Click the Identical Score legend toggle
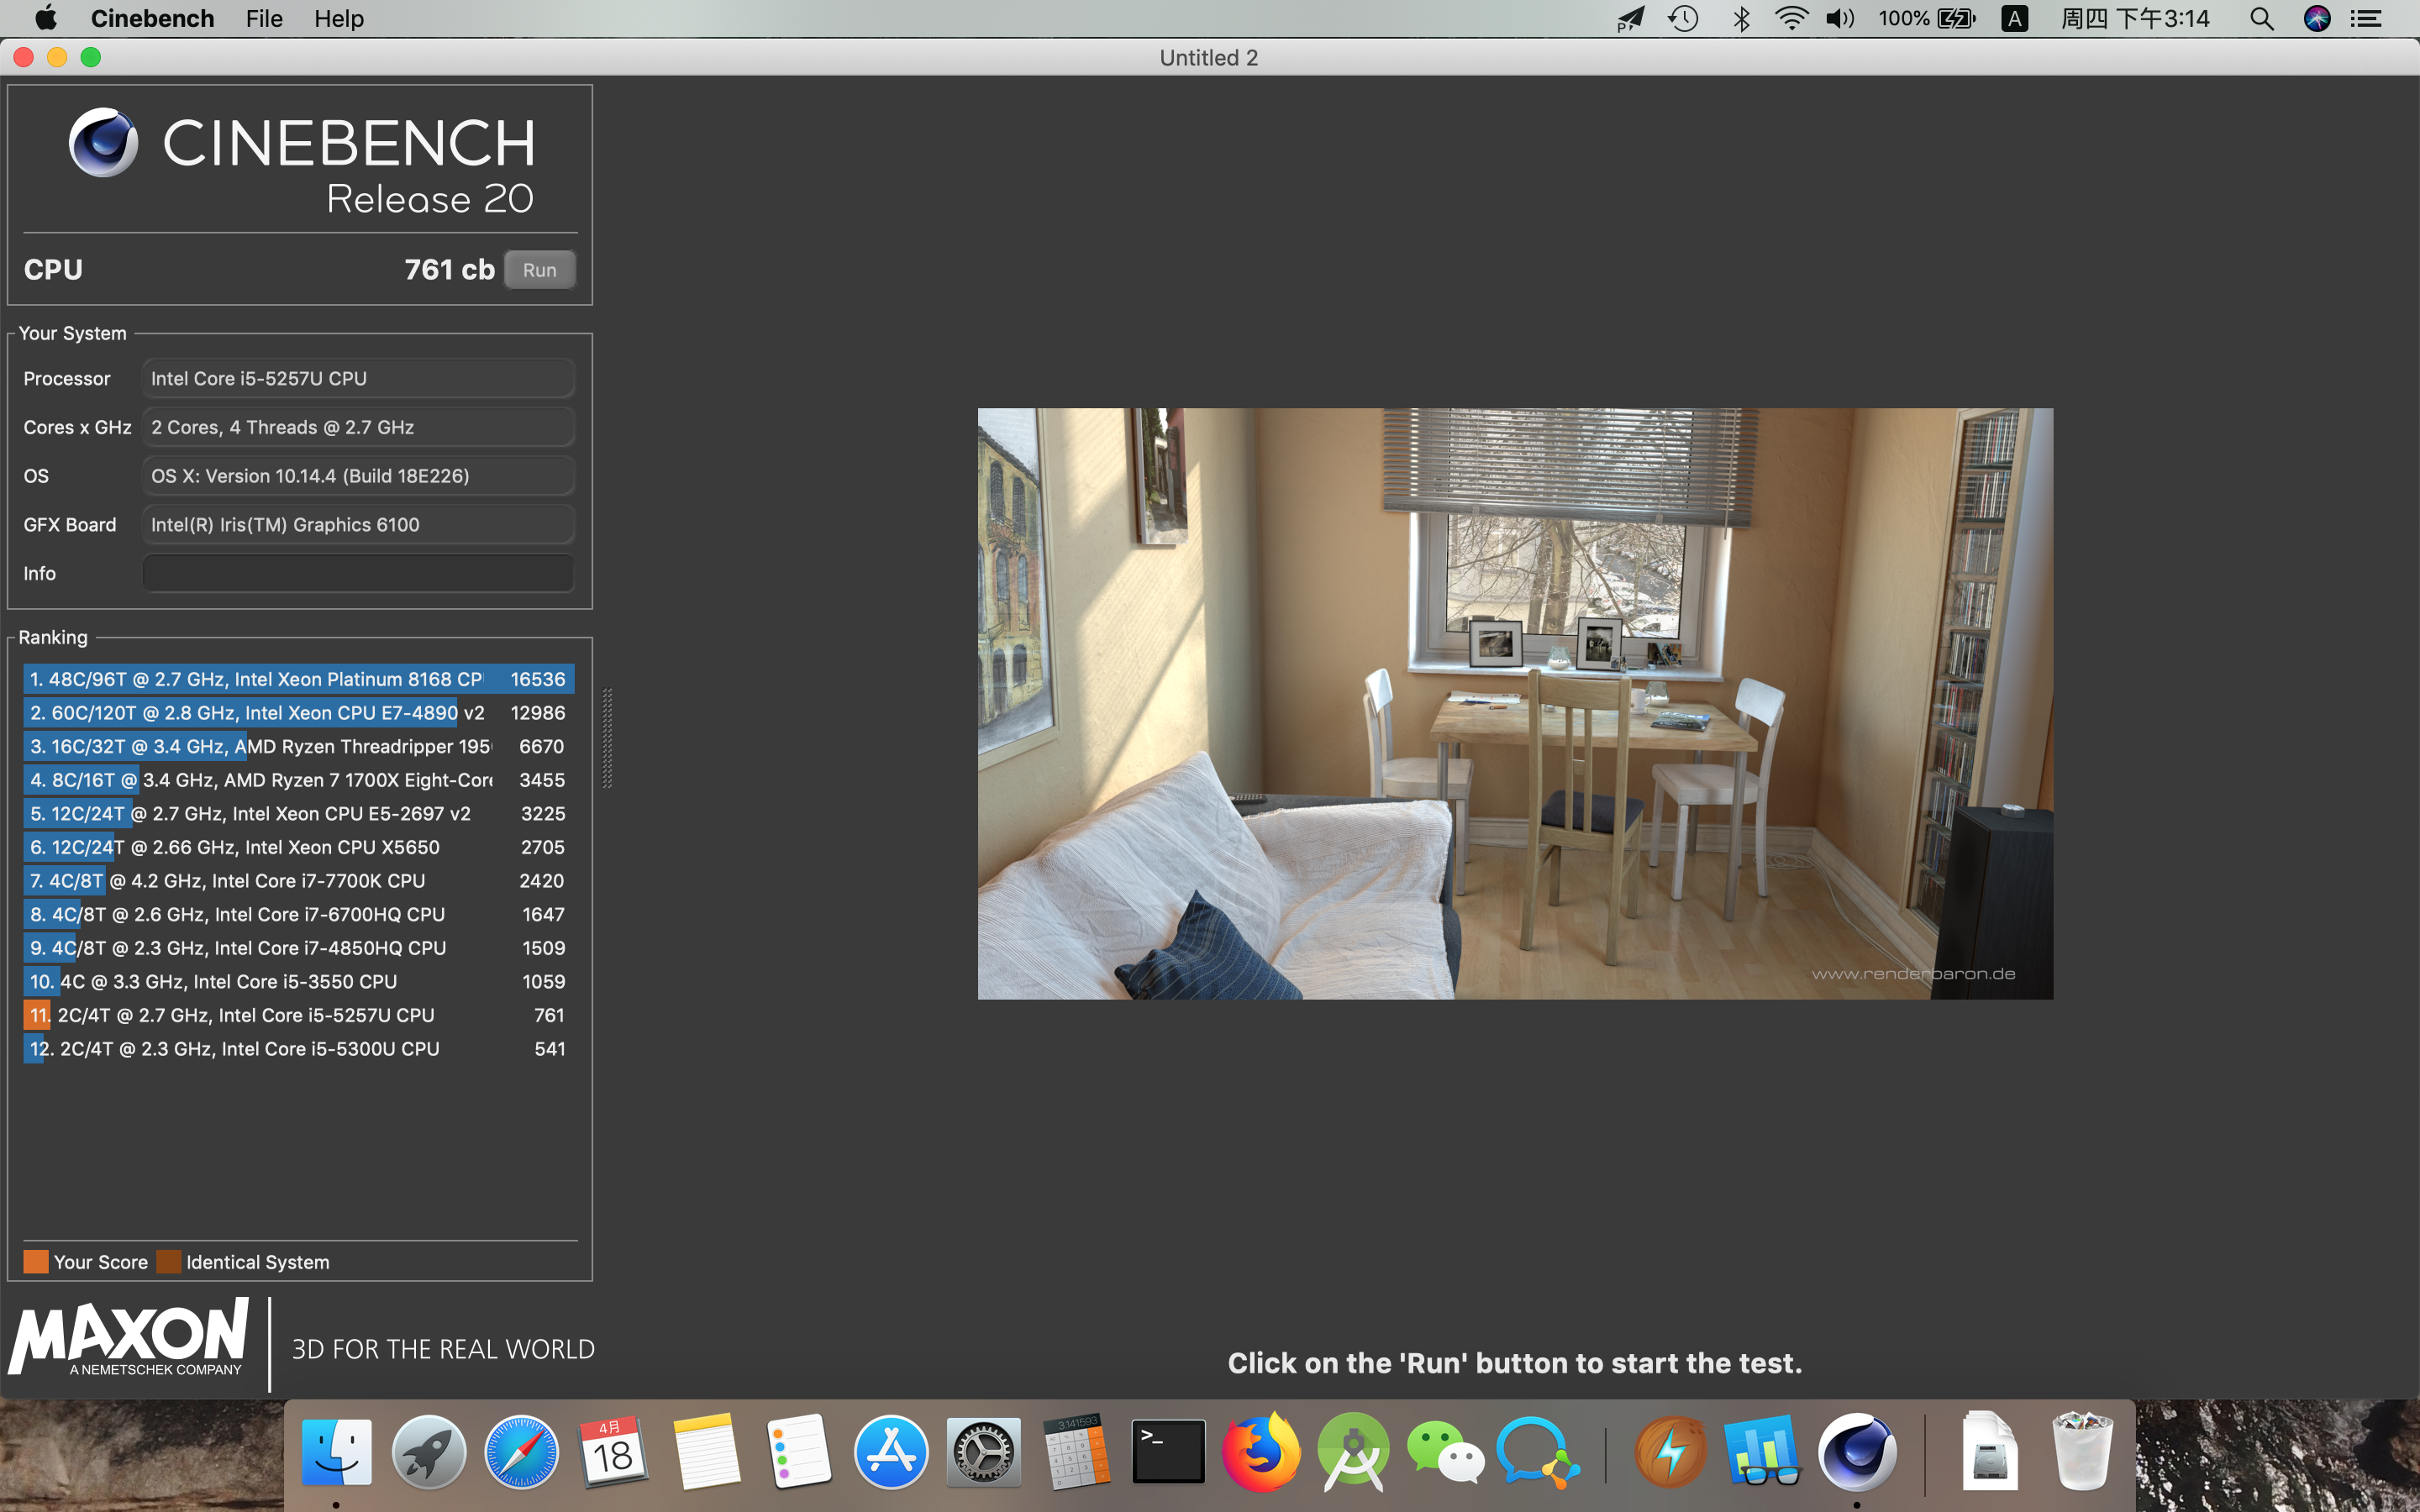 (x=172, y=1261)
